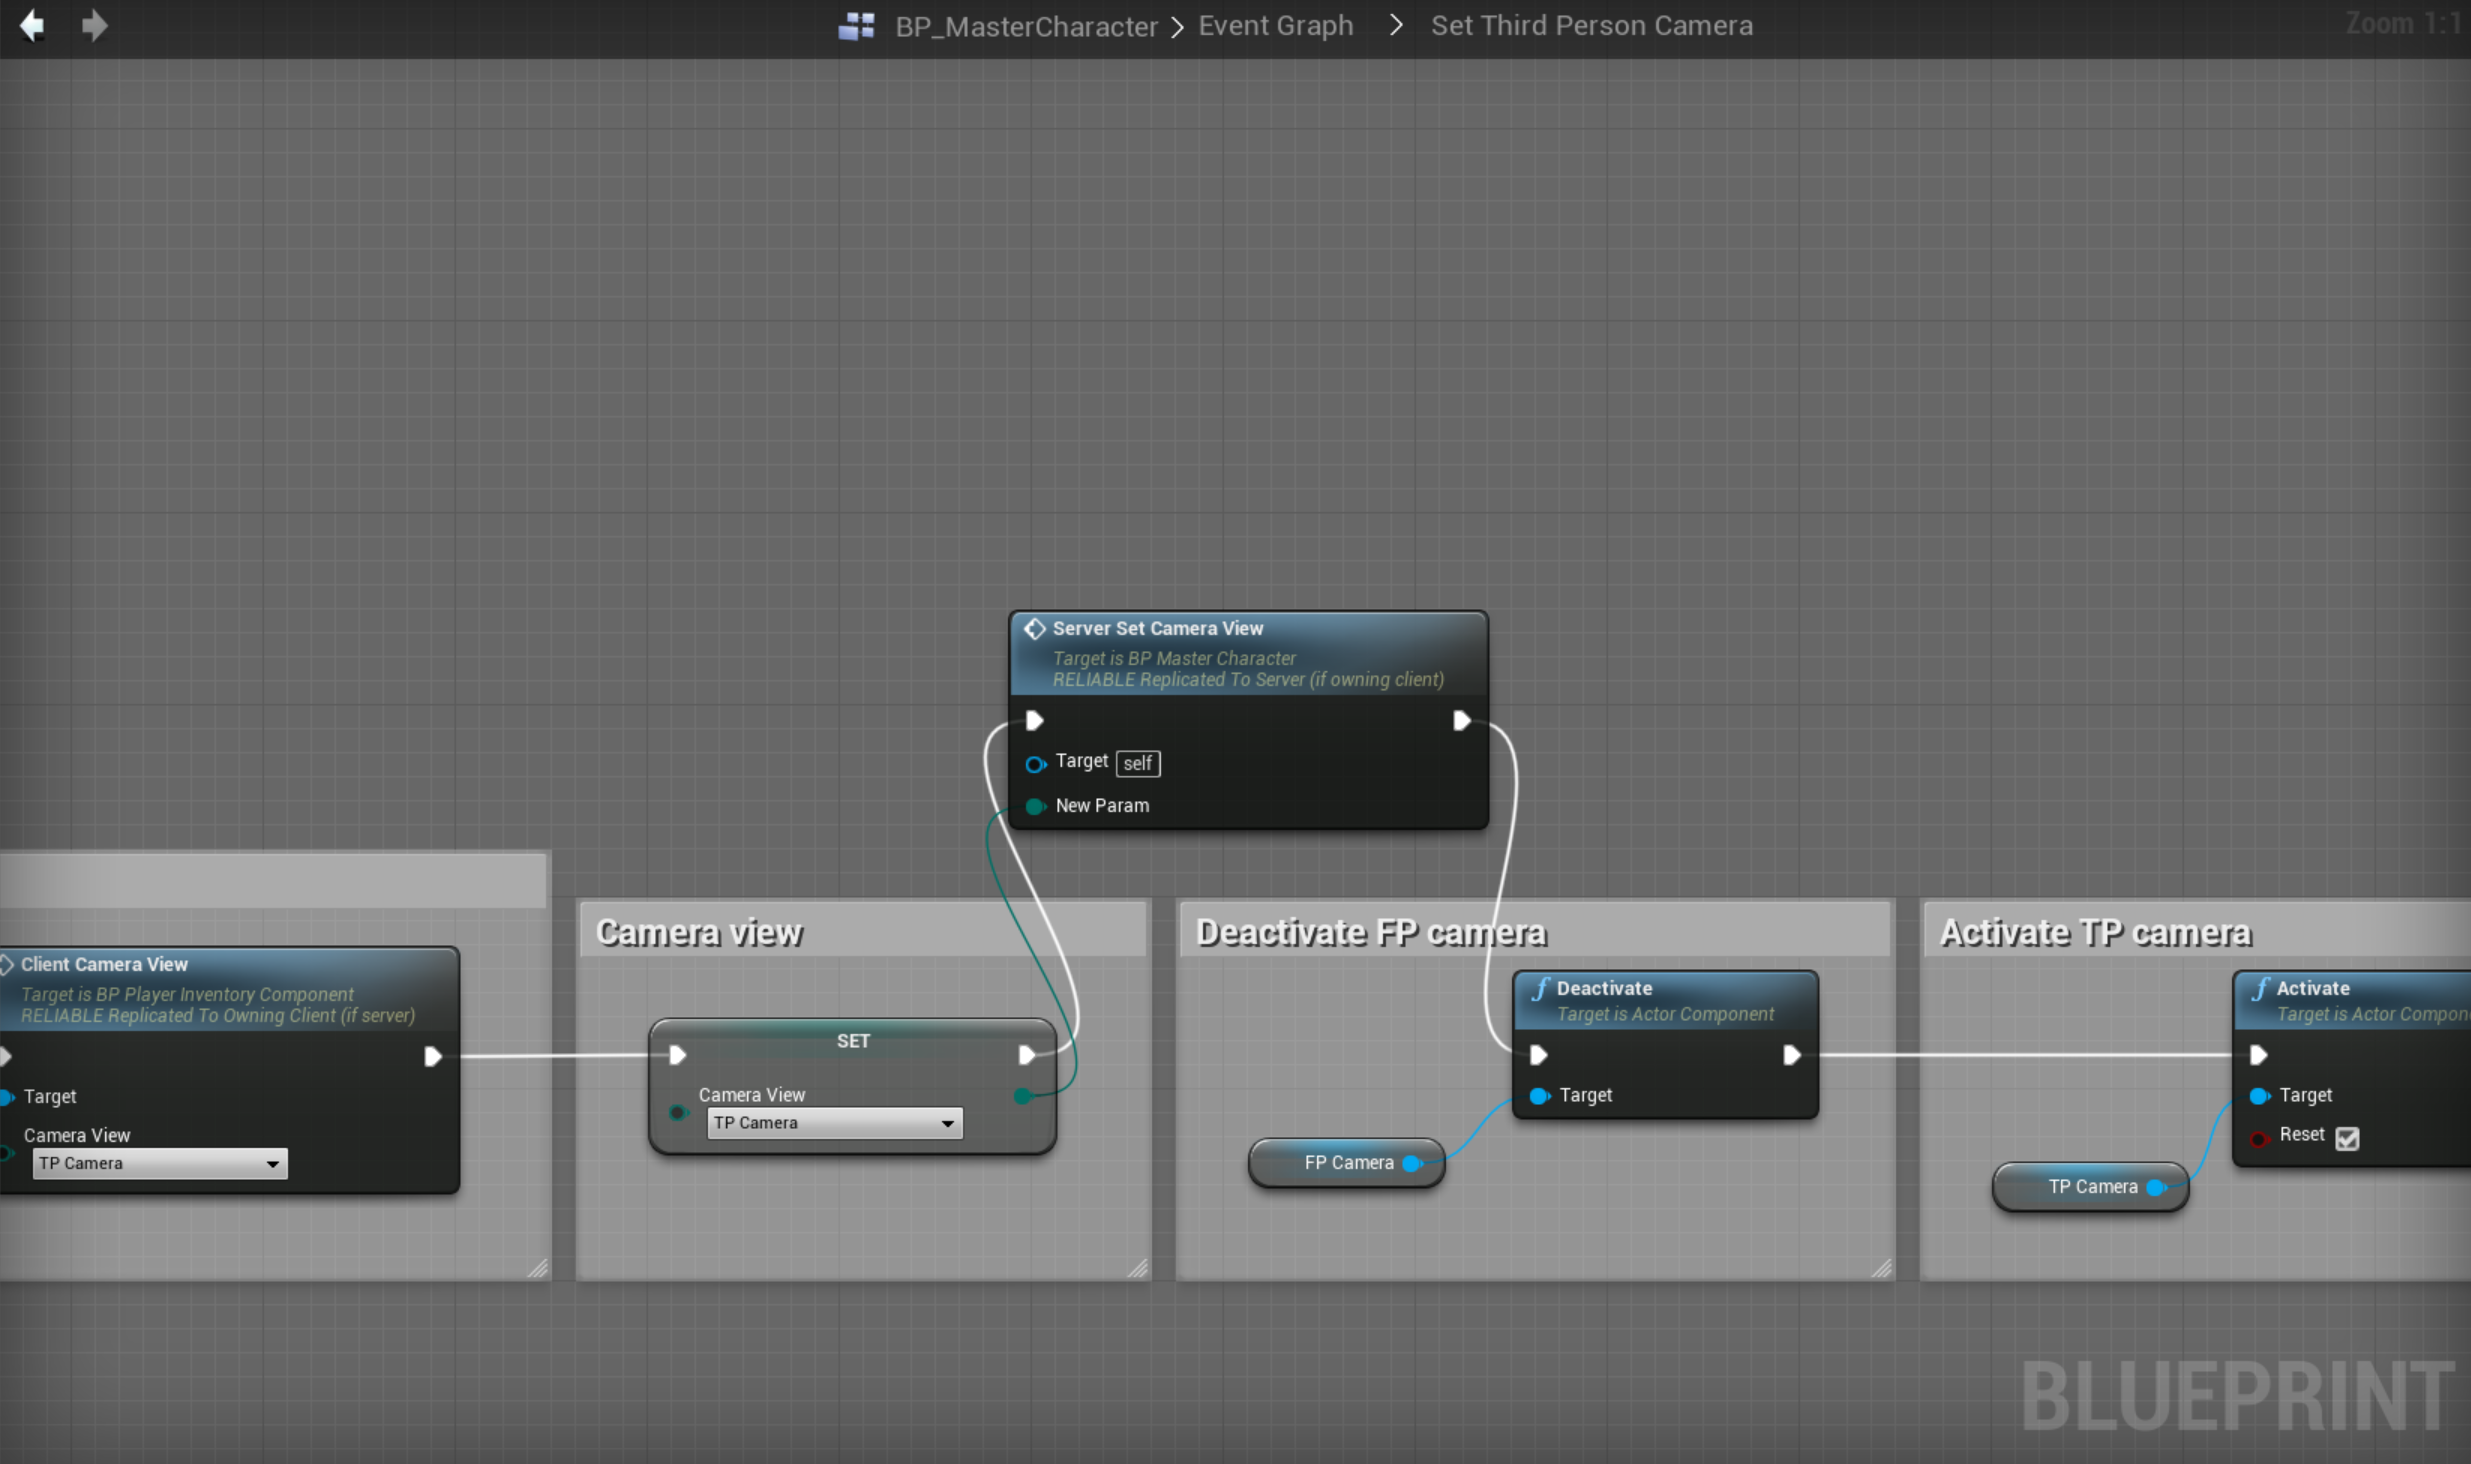Click resize handle of Camera view comment
The width and height of the screenshot is (2471, 1464).
[x=1138, y=1268]
